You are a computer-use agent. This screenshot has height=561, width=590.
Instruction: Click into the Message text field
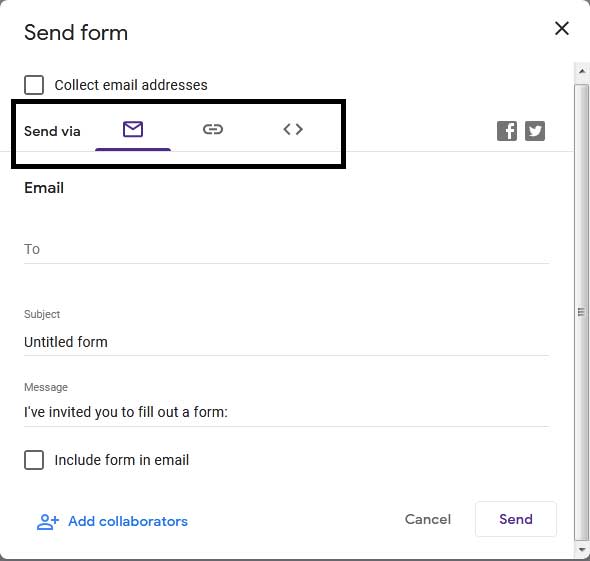tap(287, 412)
